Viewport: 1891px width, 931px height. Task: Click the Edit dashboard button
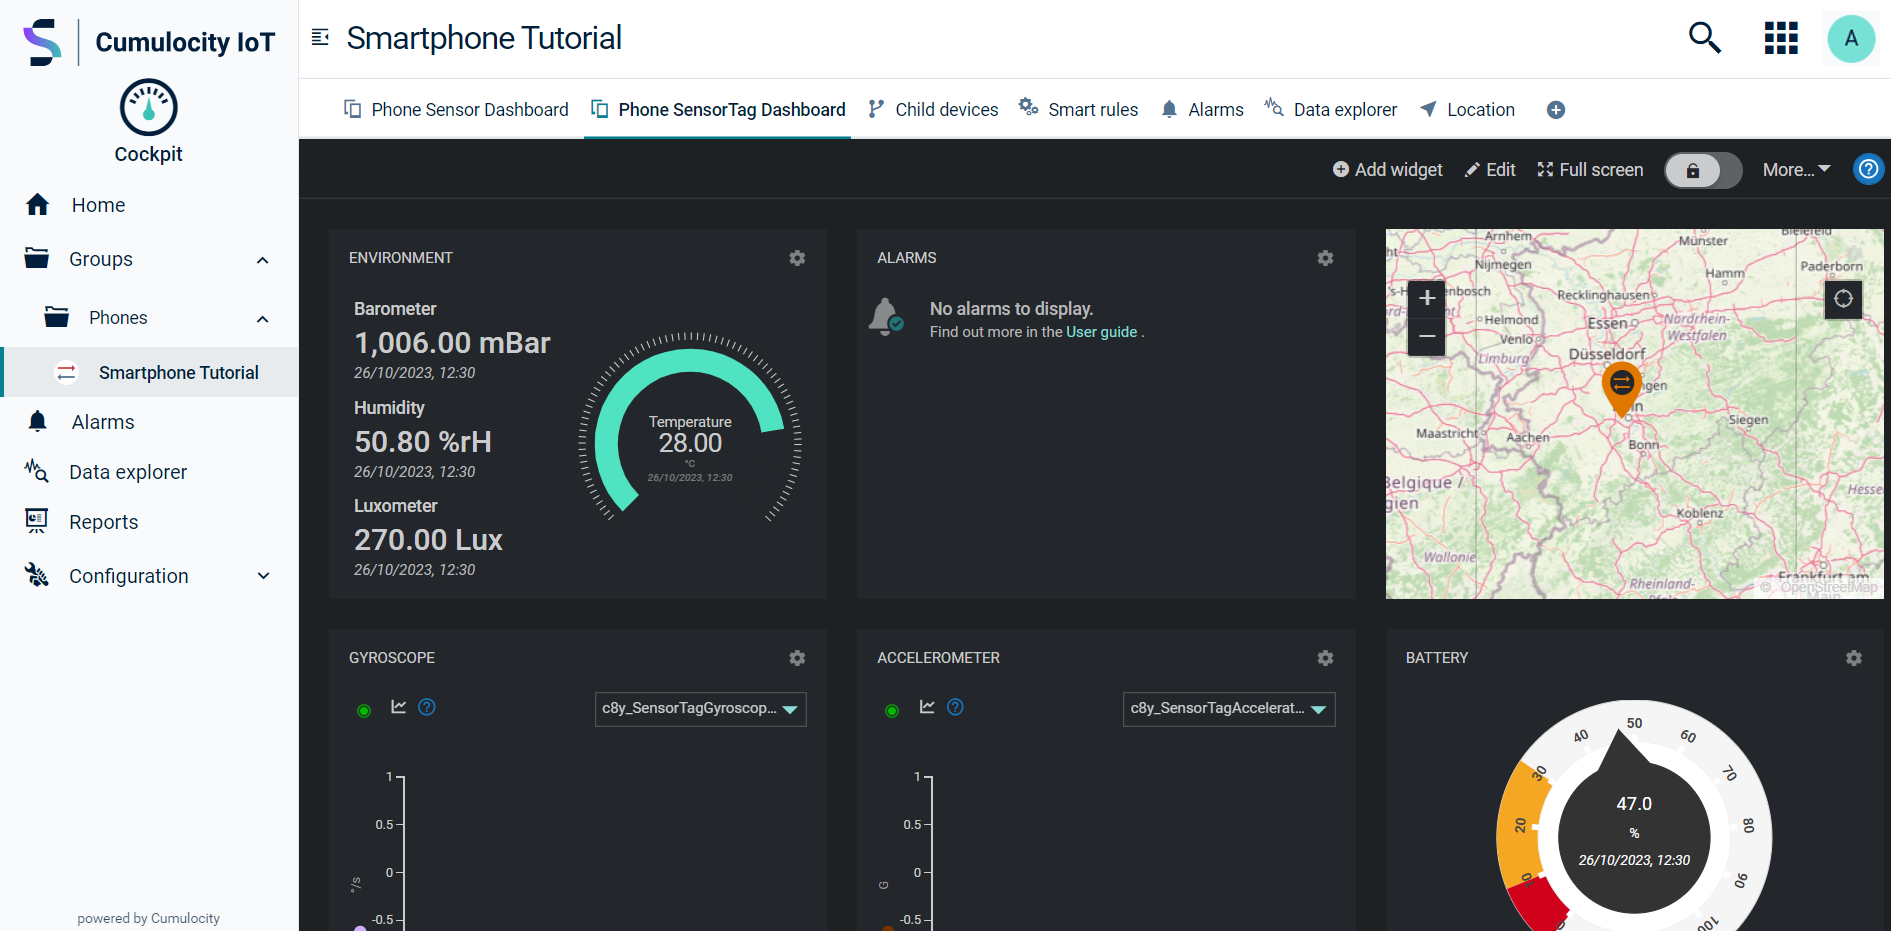tap(1490, 170)
